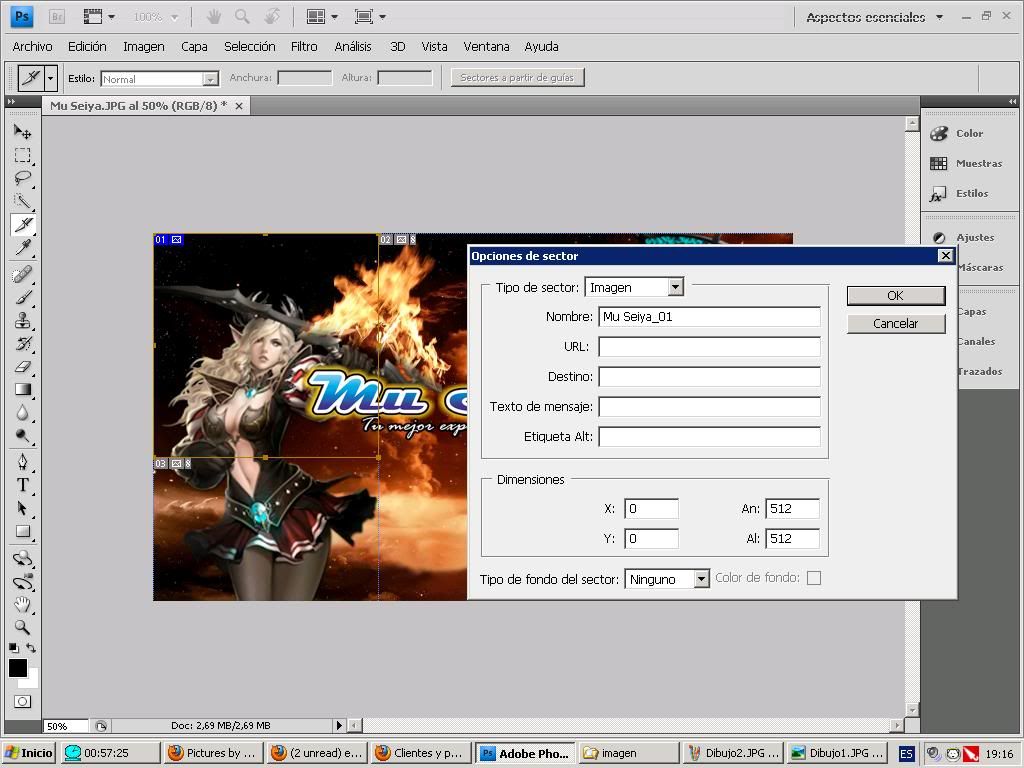Open the Imagen menu
This screenshot has width=1024, height=768.
pyautogui.click(x=144, y=46)
